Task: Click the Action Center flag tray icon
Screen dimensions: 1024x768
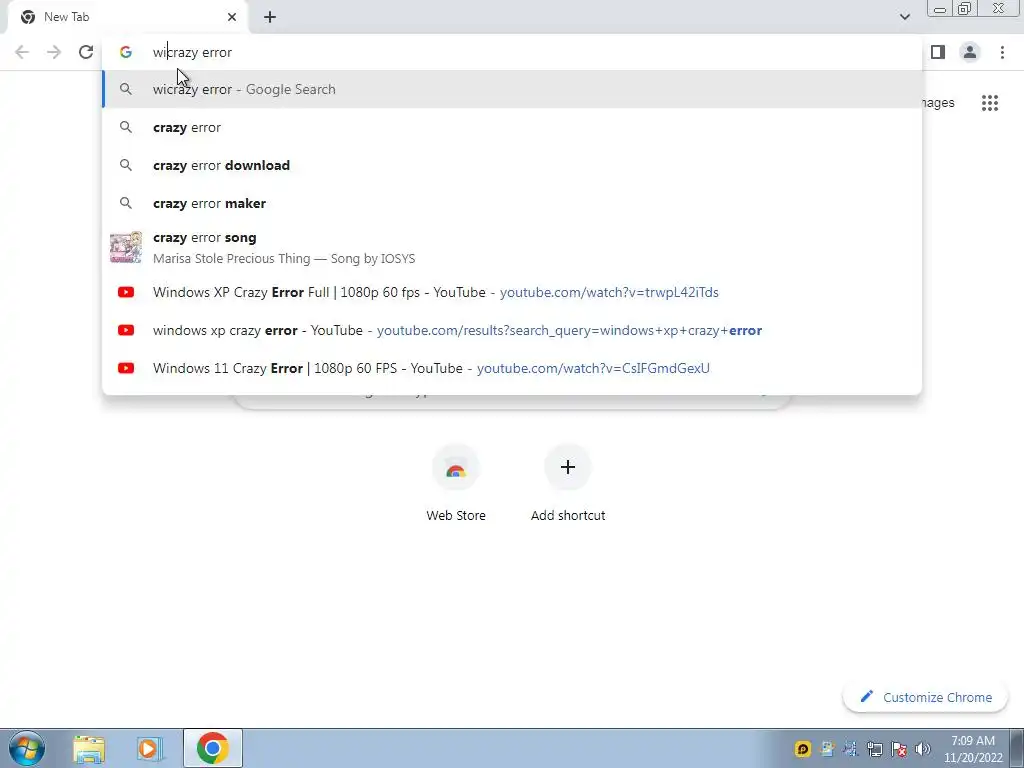Action: tap(899, 749)
